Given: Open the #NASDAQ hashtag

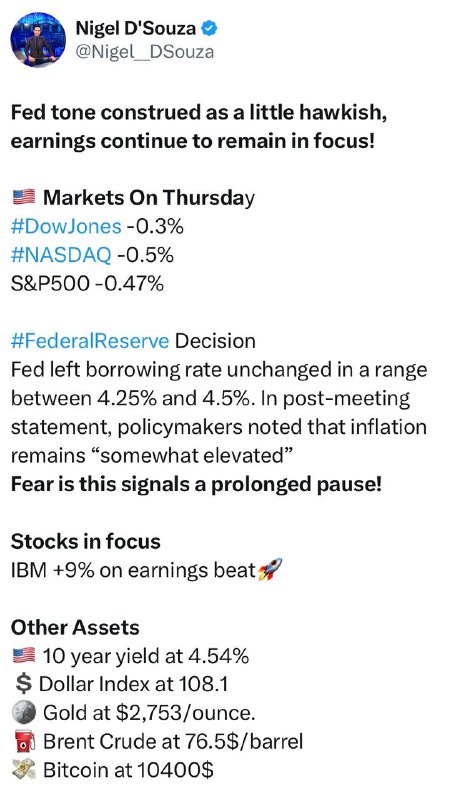Looking at the screenshot, I should click(x=61, y=255).
